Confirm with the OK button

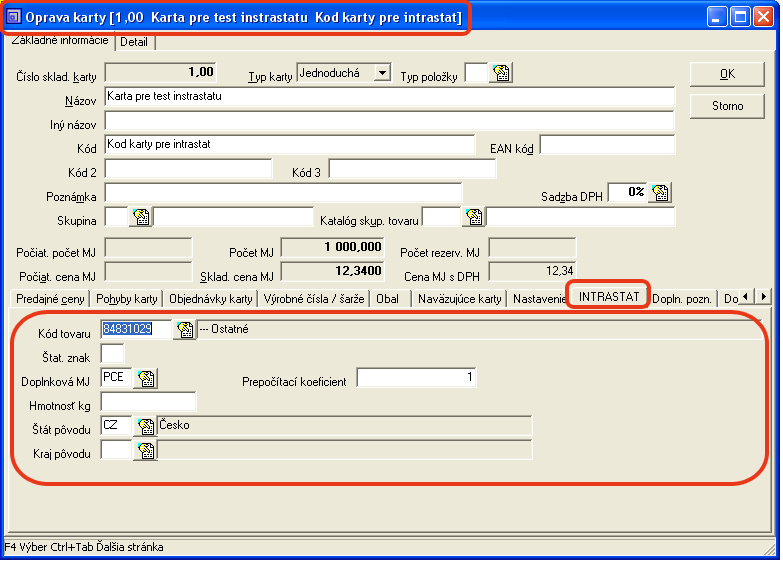tap(727, 74)
